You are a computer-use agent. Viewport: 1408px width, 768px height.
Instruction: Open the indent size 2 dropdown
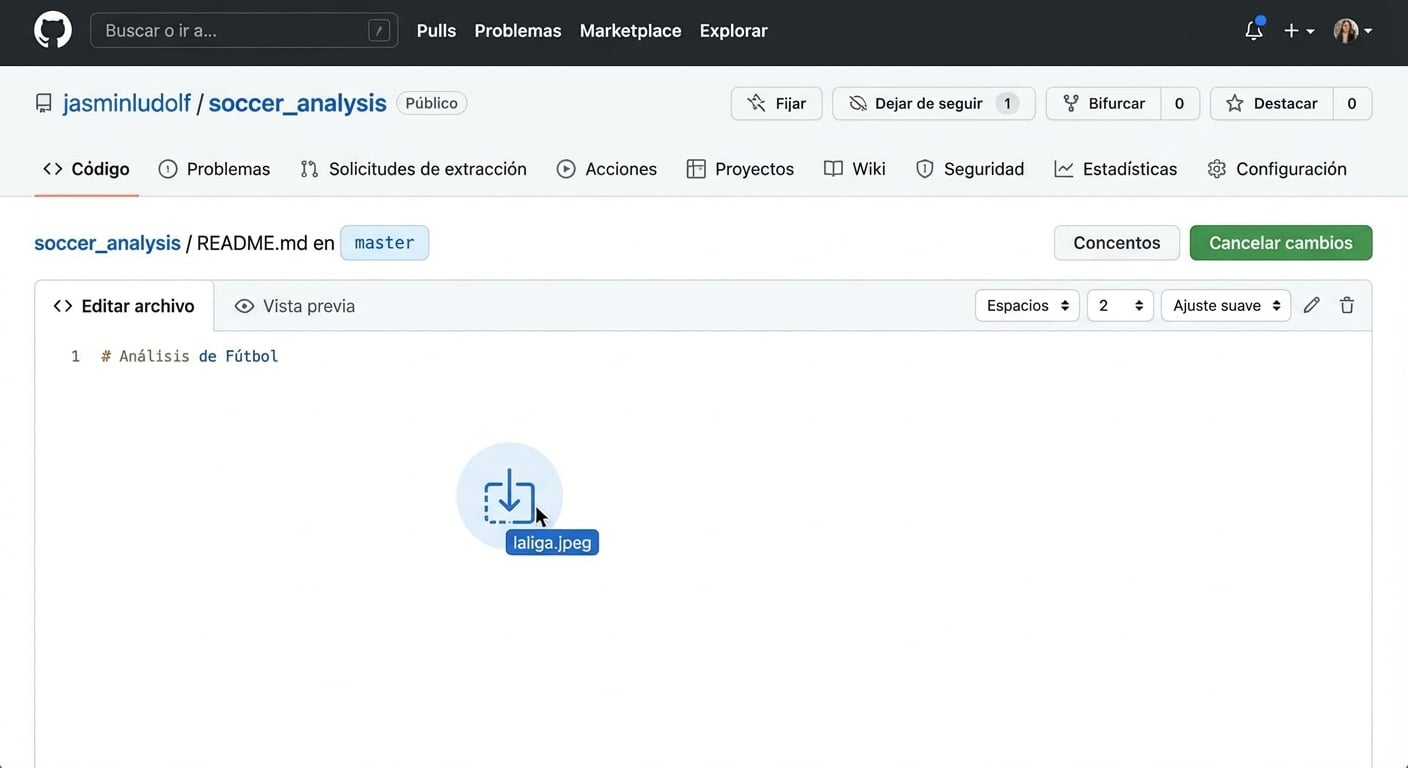coord(1120,305)
